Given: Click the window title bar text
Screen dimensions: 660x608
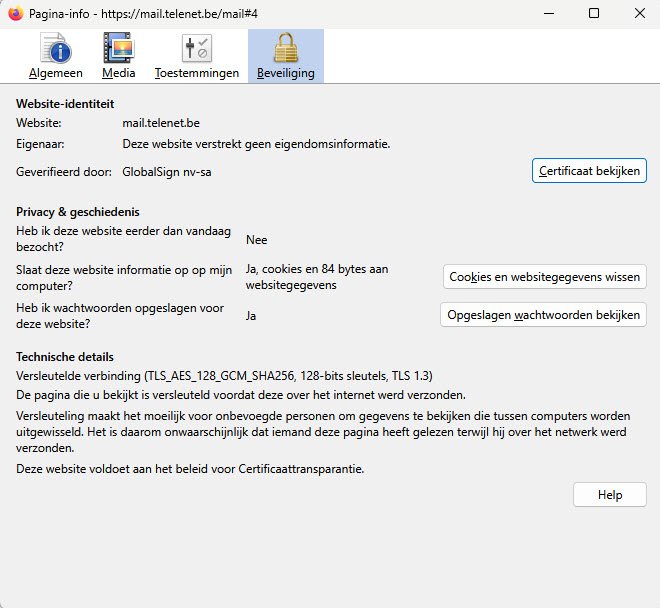Looking at the screenshot, I should (160, 14).
